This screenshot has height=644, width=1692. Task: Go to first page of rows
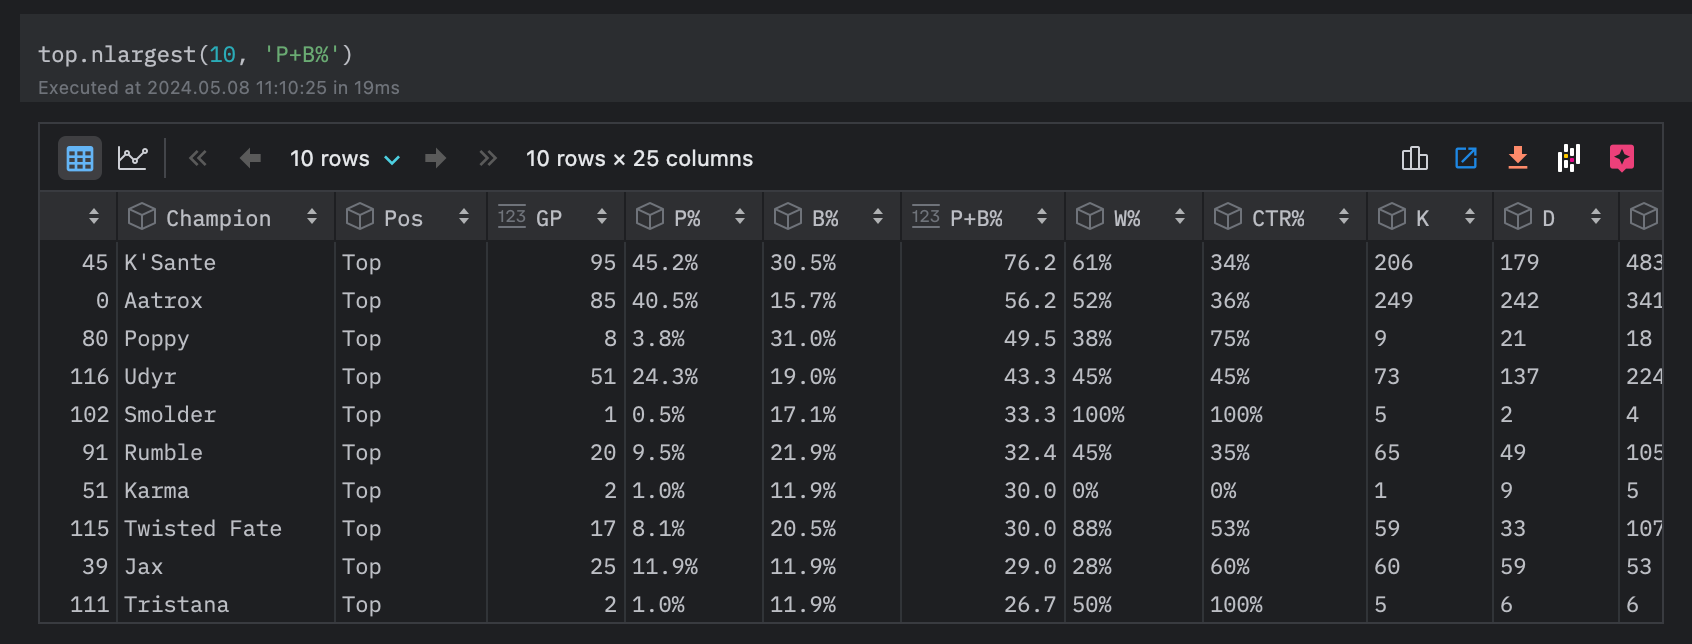click(198, 158)
